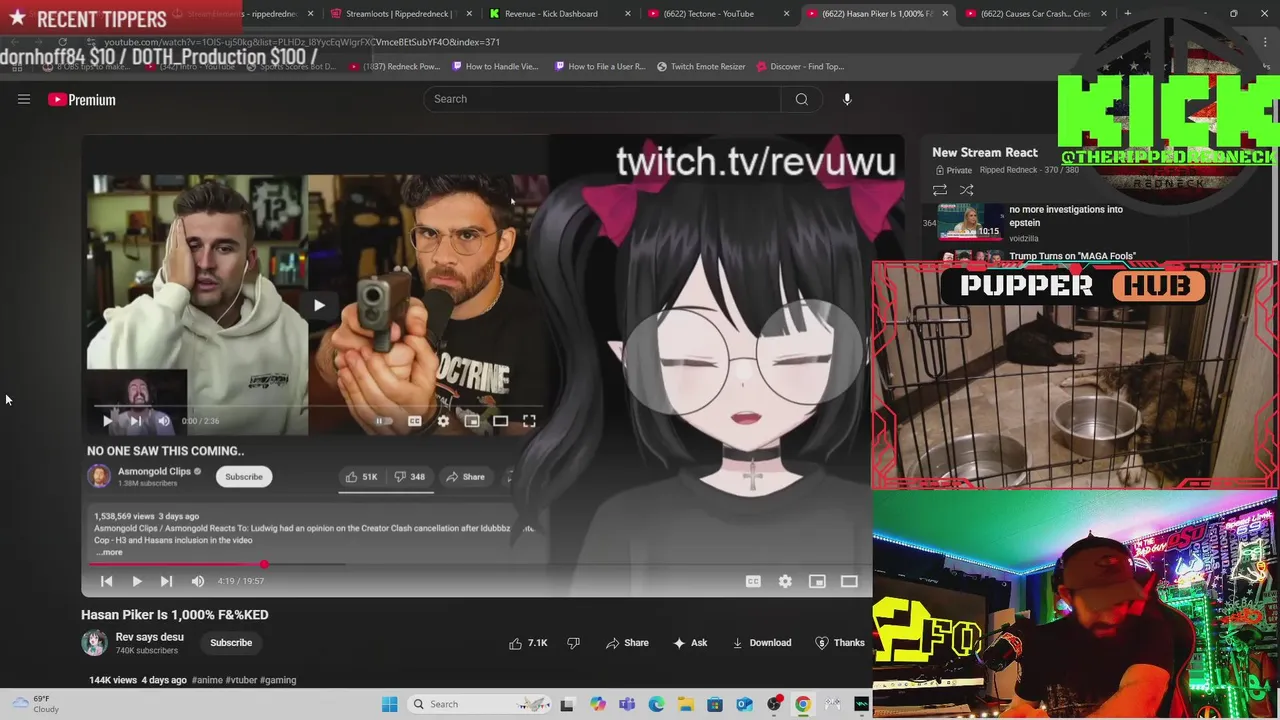The image size is (1280, 720).
Task: Toggle closed captions on the main player
Action: click(x=753, y=581)
